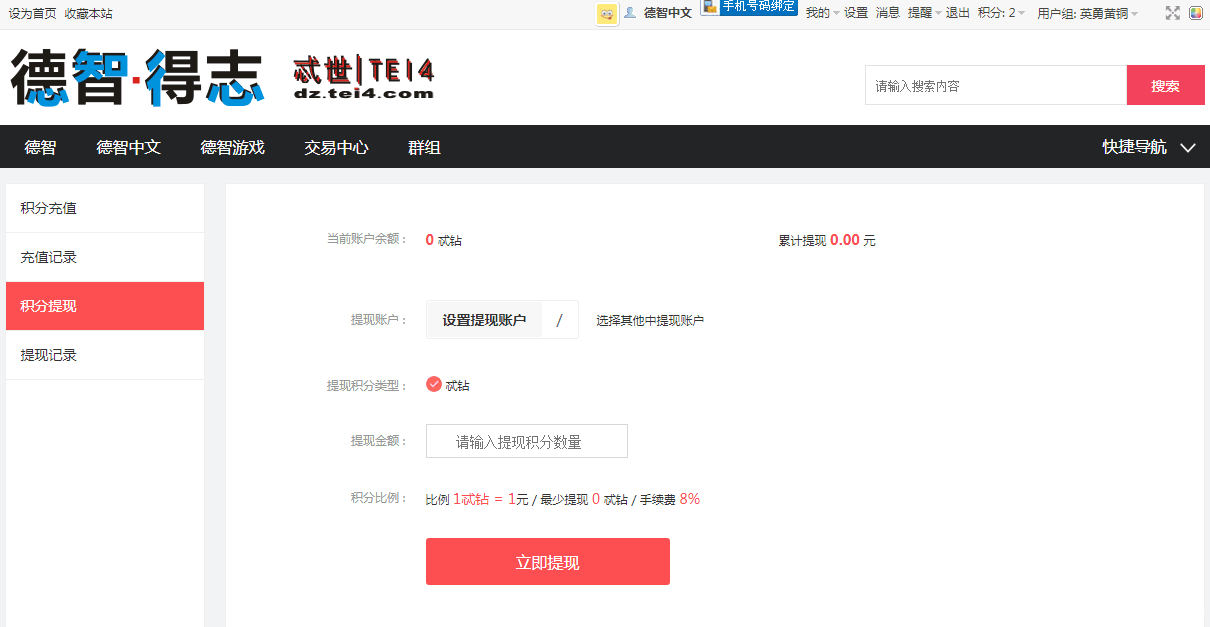
Task: Select the 戓钻 withdrawal points type
Action: pyautogui.click(x=434, y=383)
